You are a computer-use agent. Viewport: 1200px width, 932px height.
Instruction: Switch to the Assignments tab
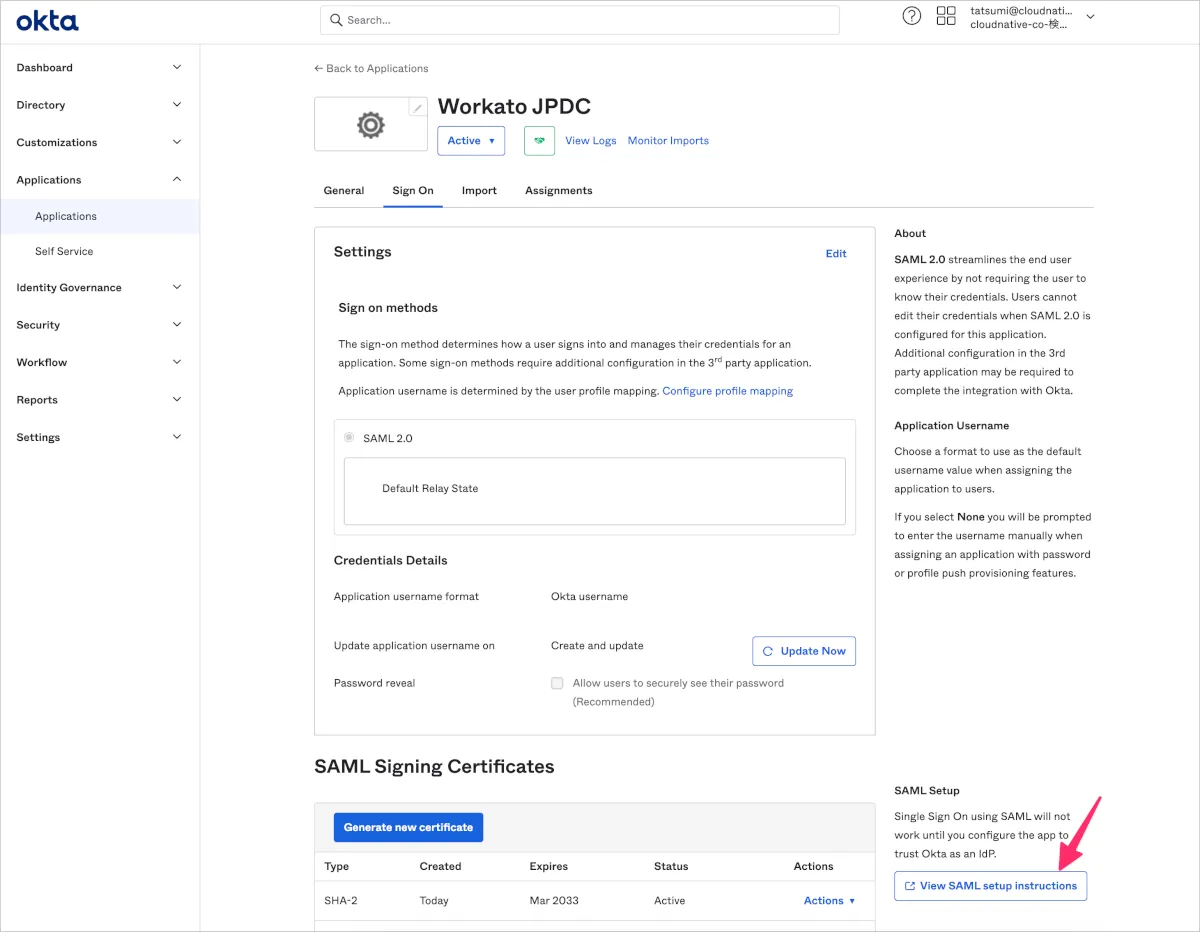pyautogui.click(x=558, y=191)
